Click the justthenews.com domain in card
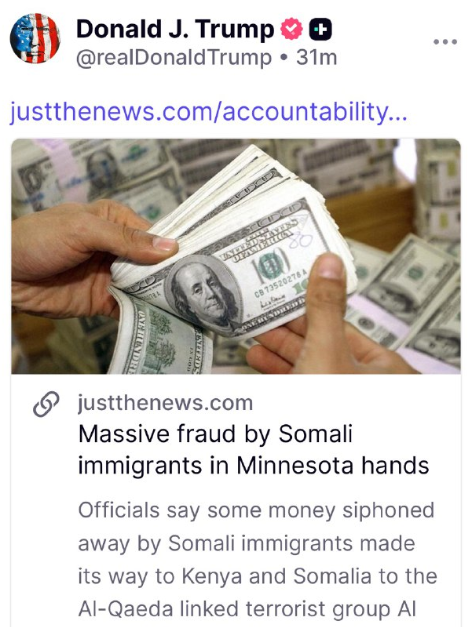 [x=165, y=403]
